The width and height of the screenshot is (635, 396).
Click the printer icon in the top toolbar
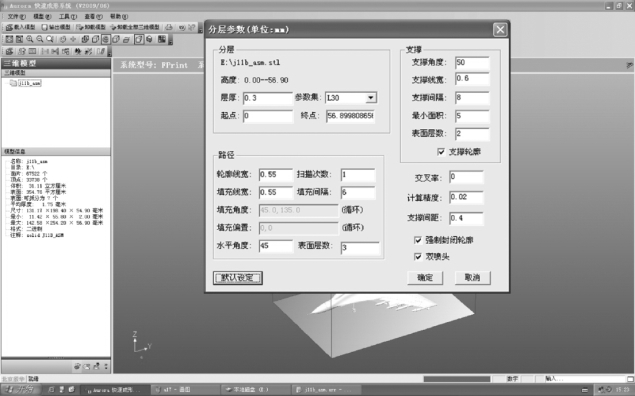[169, 27]
